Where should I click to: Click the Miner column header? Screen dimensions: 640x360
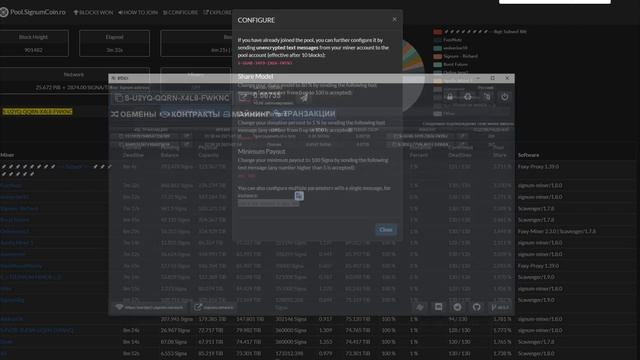[7, 155]
